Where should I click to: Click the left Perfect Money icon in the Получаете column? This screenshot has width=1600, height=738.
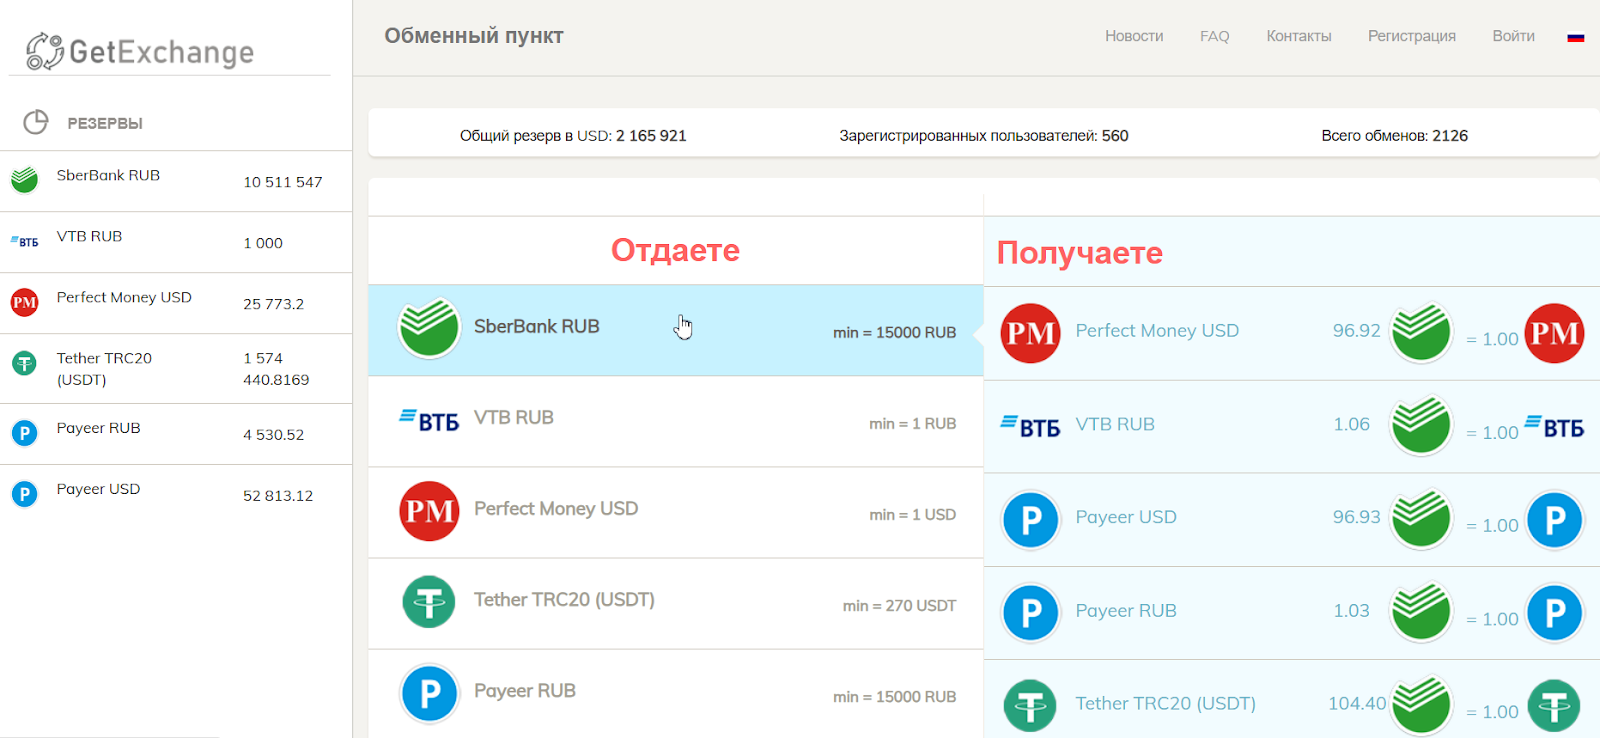click(1031, 333)
